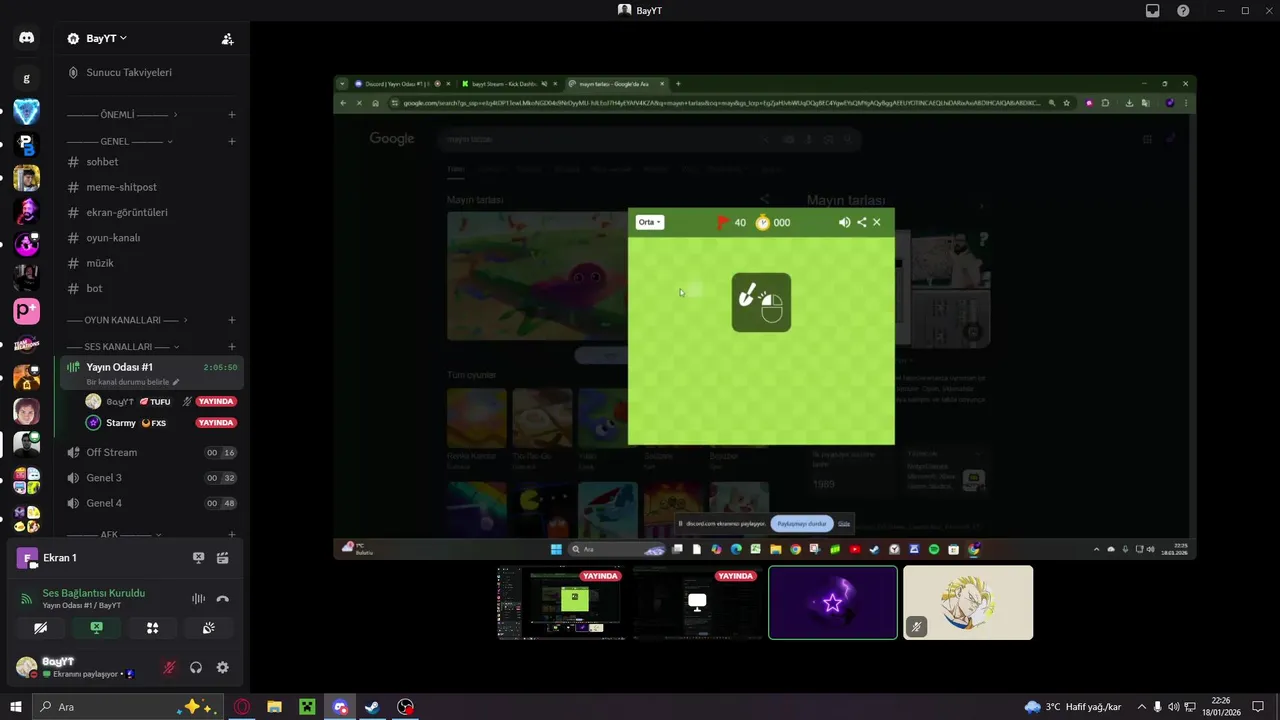Screen dimensions: 1280x720
Task: Edit 'Bir kanal durumu belirle' status pencil
Action: [176, 382]
